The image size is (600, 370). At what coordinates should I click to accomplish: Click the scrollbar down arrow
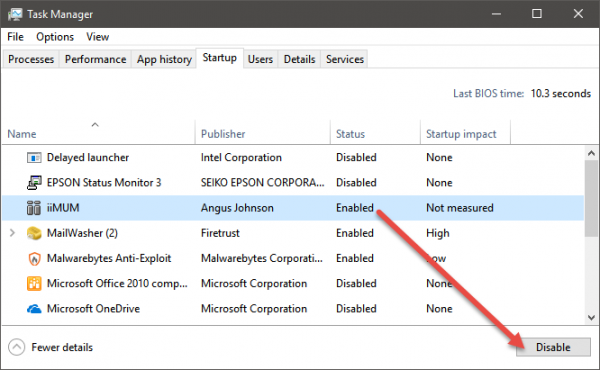pos(591,318)
